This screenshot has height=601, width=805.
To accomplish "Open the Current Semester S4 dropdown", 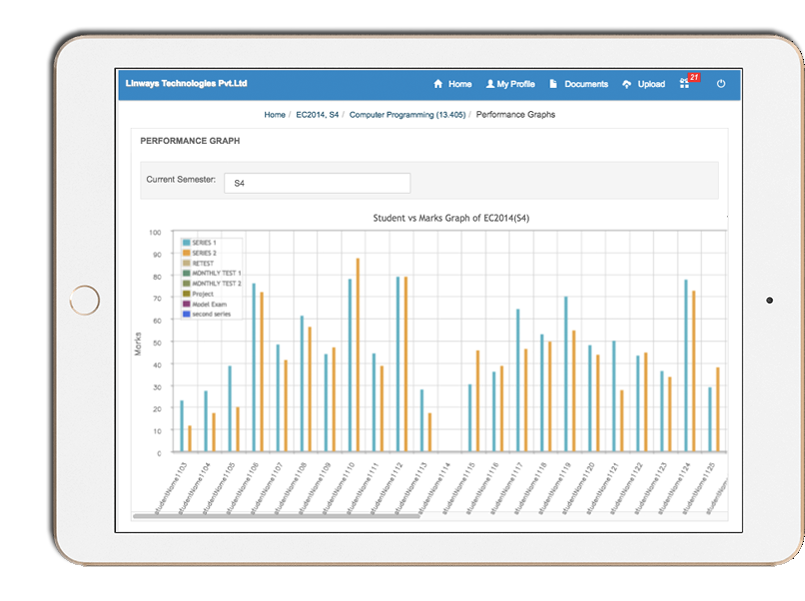I will 317,183.
